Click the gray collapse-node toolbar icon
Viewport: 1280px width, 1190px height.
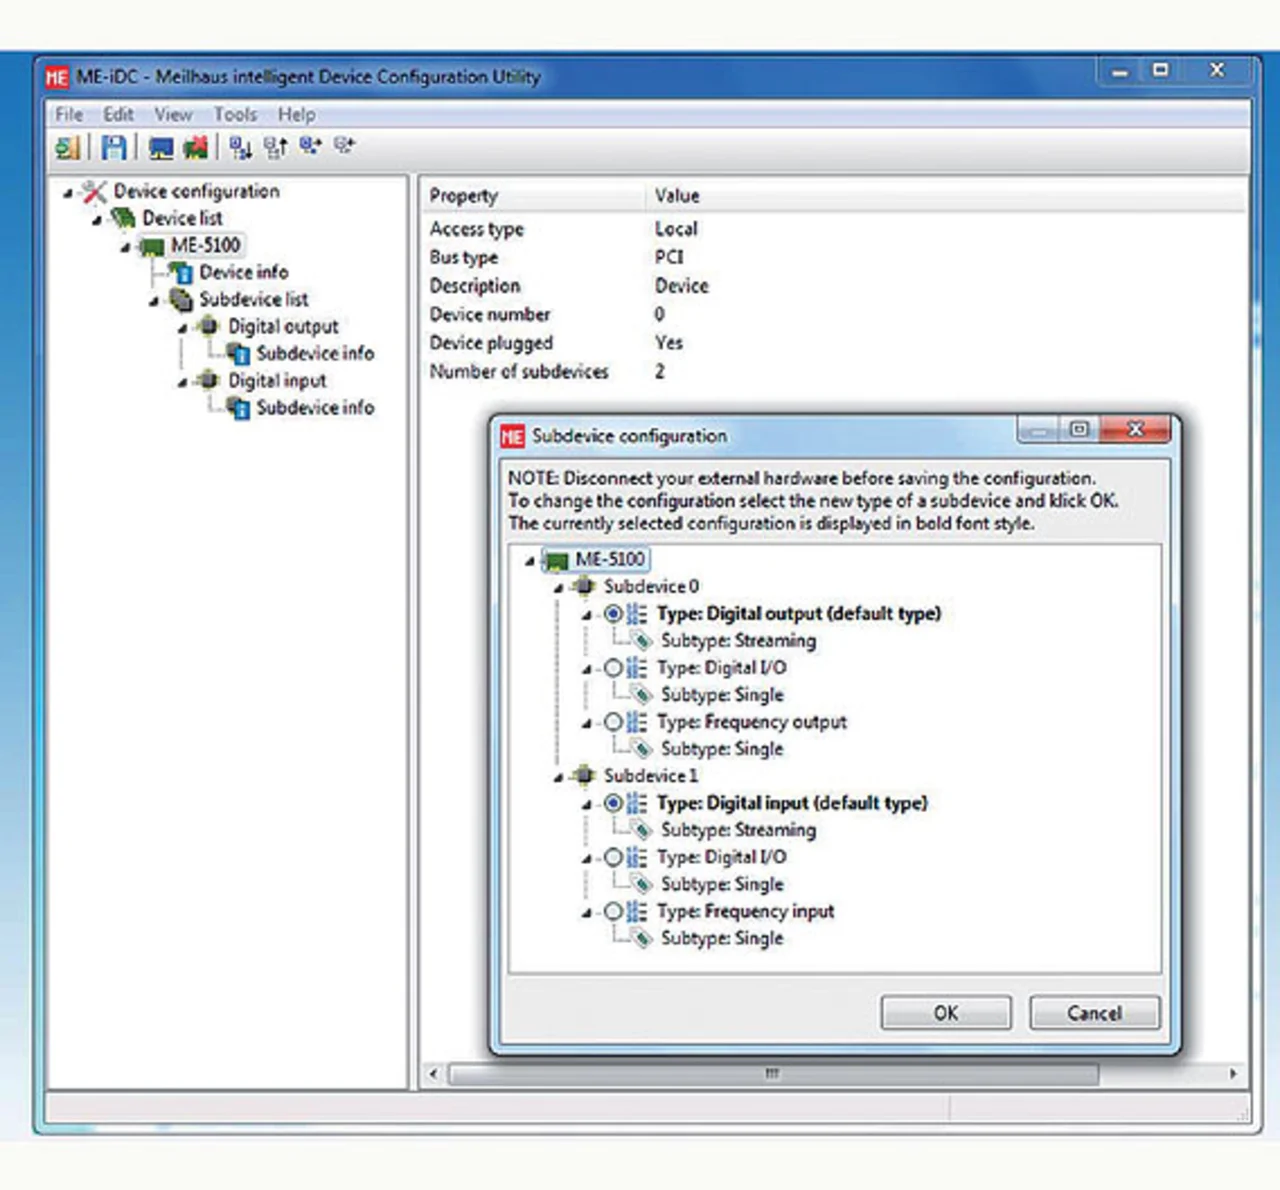pos(345,146)
